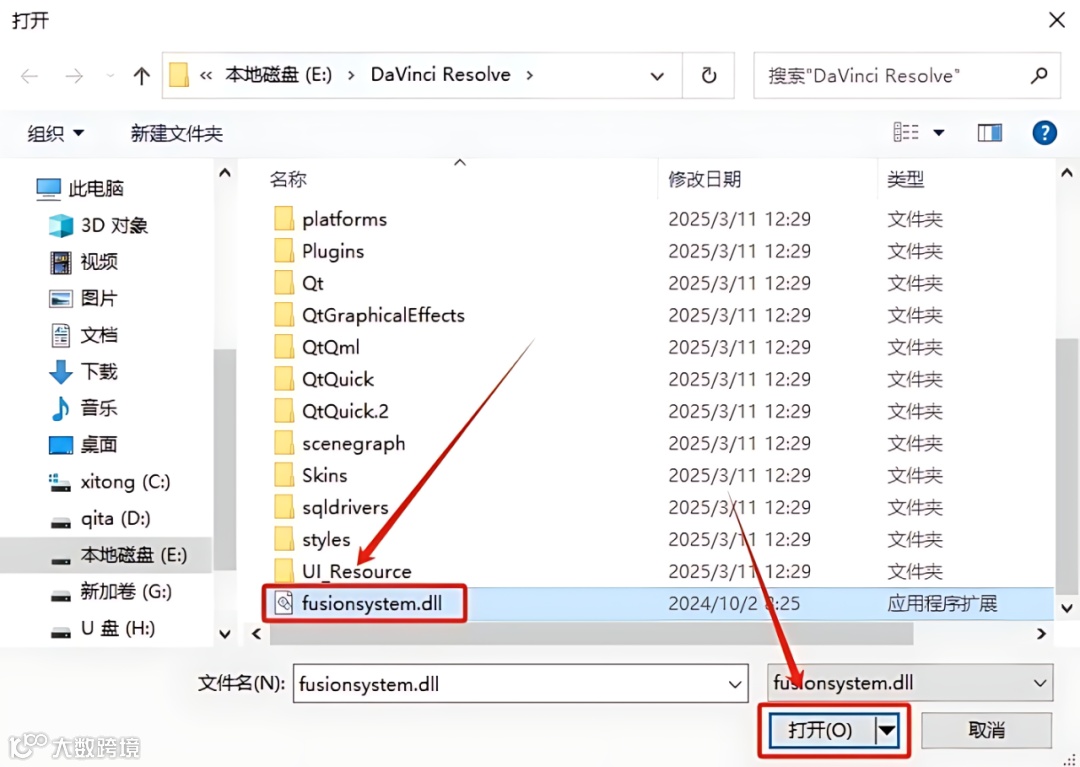This screenshot has height=767, width=1080.
Task: Select the QtQml folder
Action: (331, 347)
